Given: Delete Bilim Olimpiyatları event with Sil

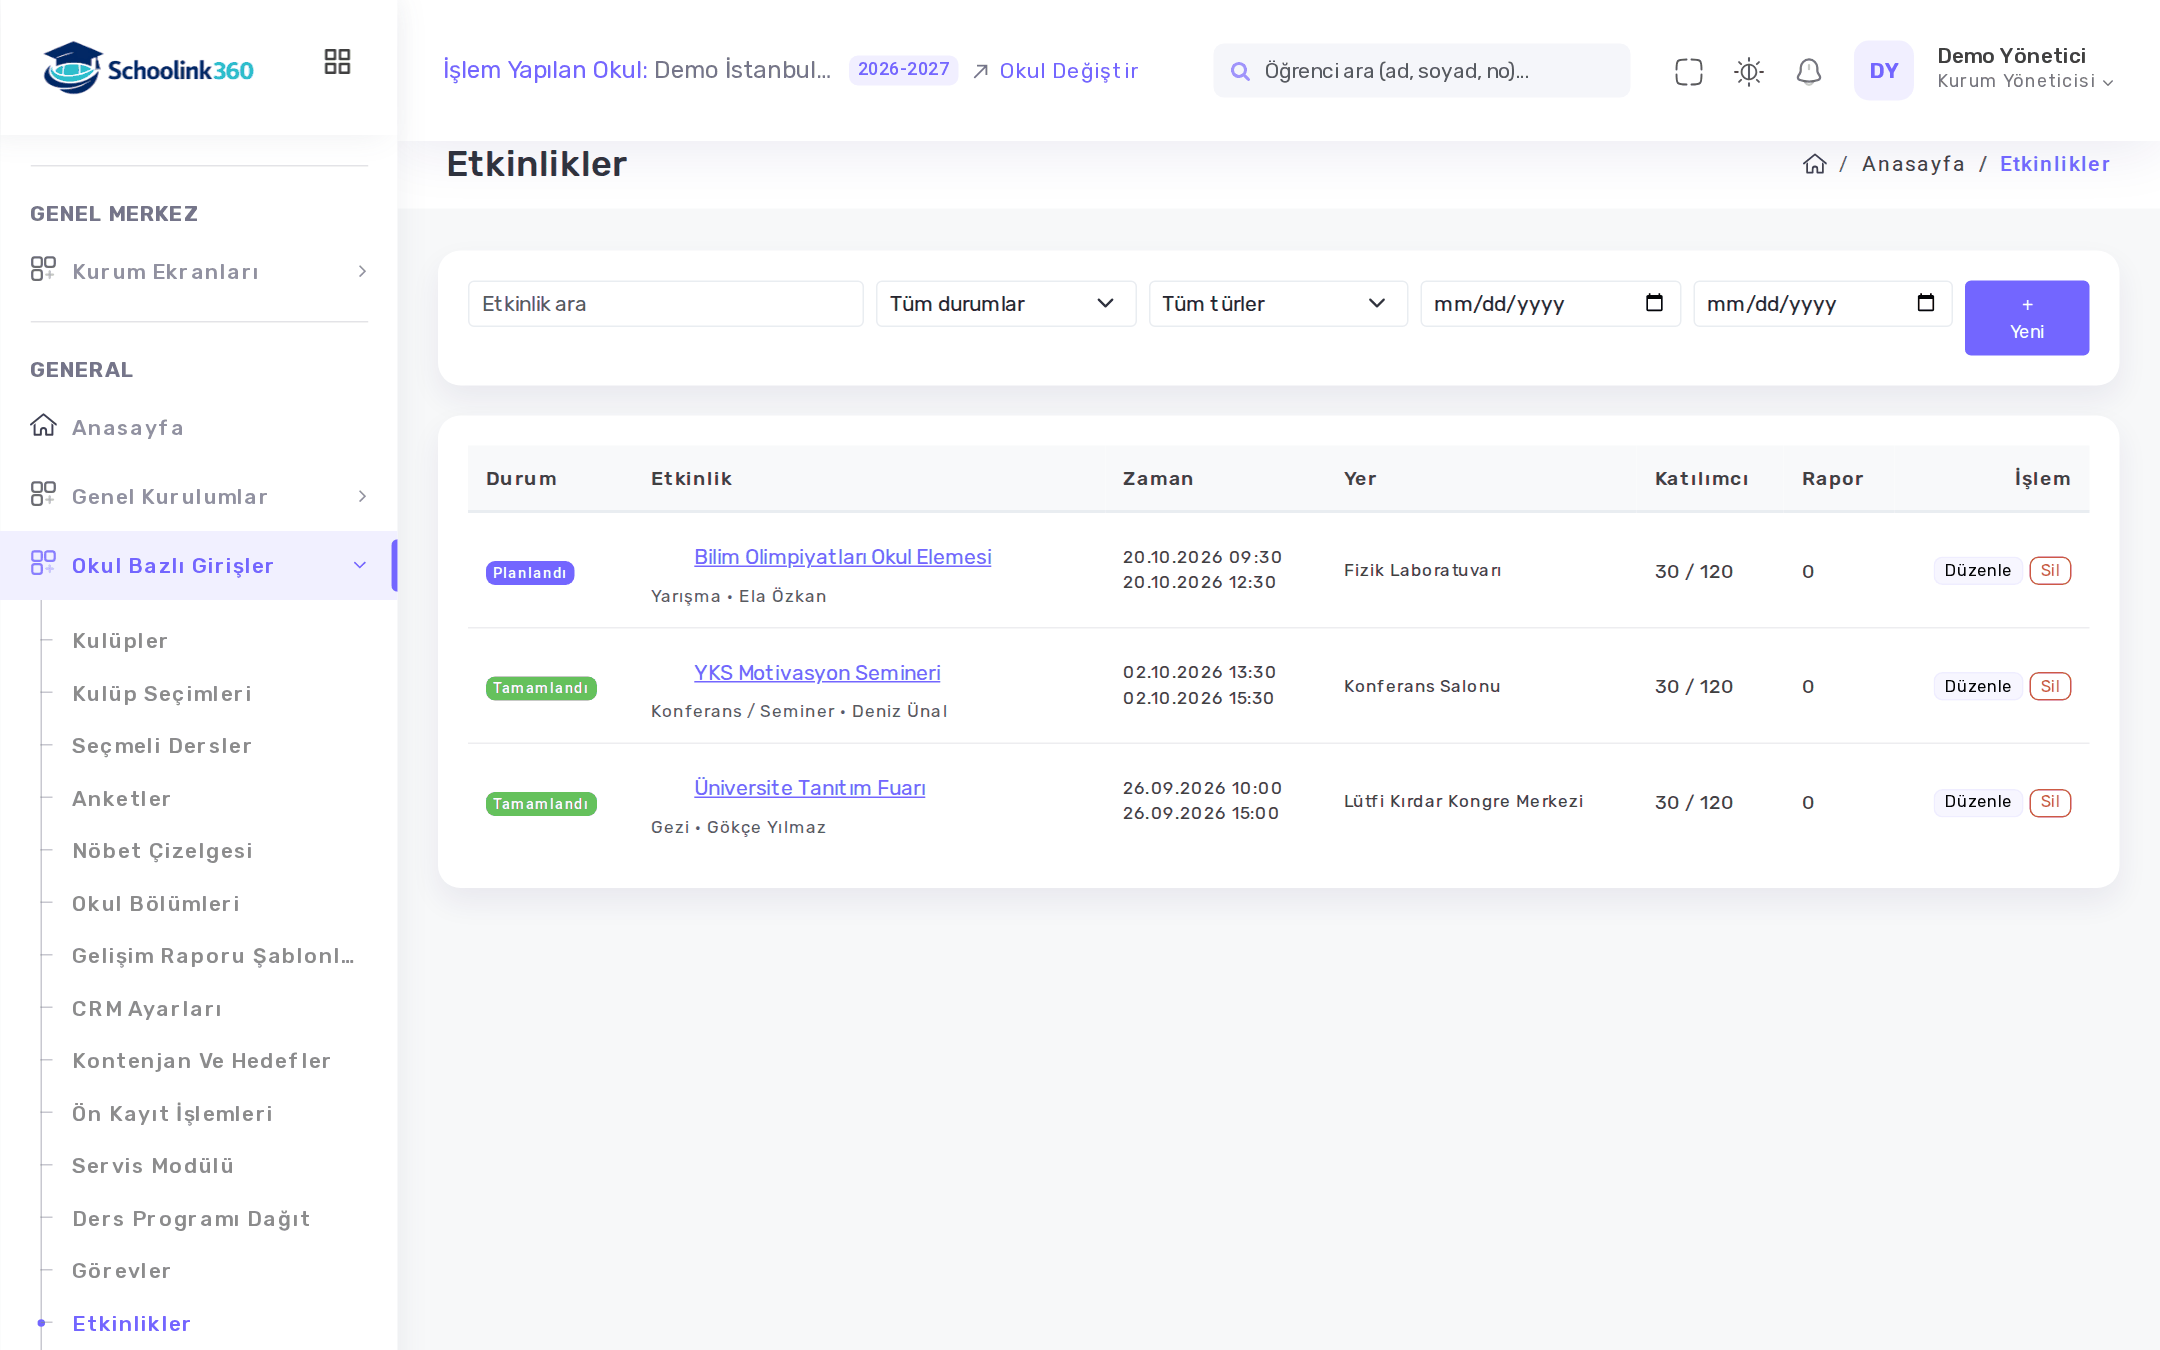Looking at the screenshot, I should 2049,570.
